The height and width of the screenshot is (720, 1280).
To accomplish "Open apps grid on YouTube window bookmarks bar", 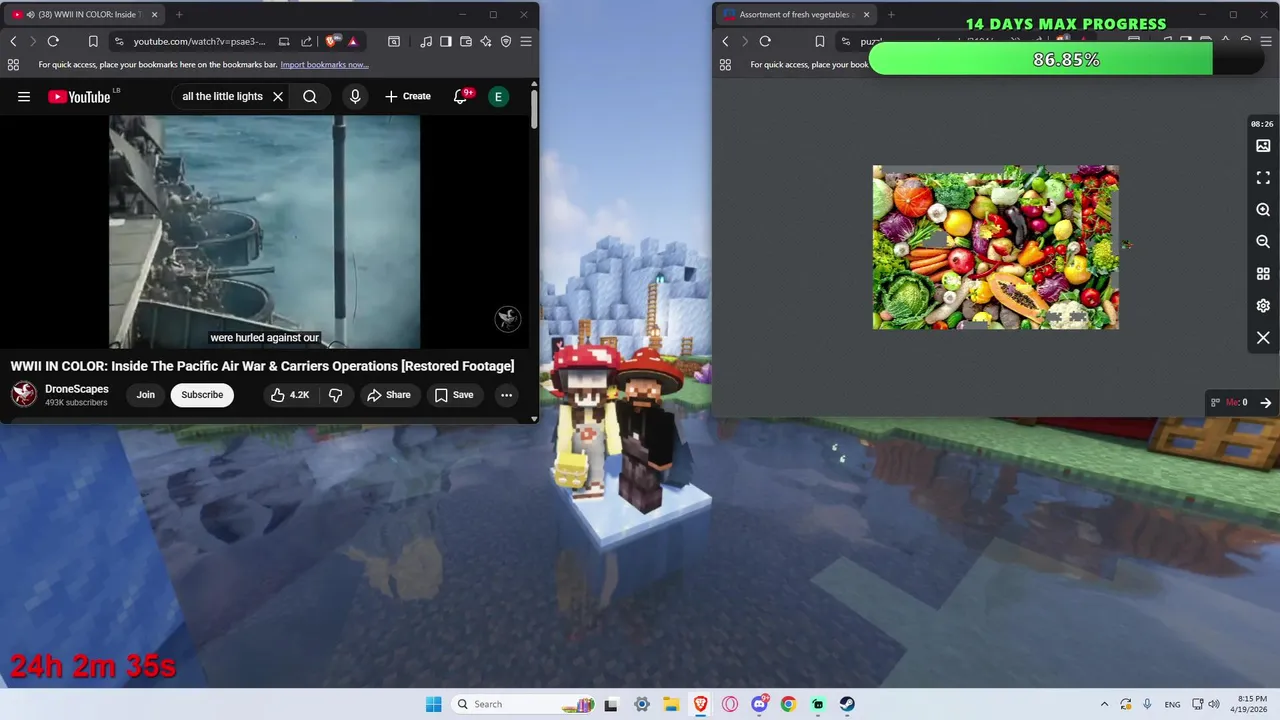I will 13,65.
